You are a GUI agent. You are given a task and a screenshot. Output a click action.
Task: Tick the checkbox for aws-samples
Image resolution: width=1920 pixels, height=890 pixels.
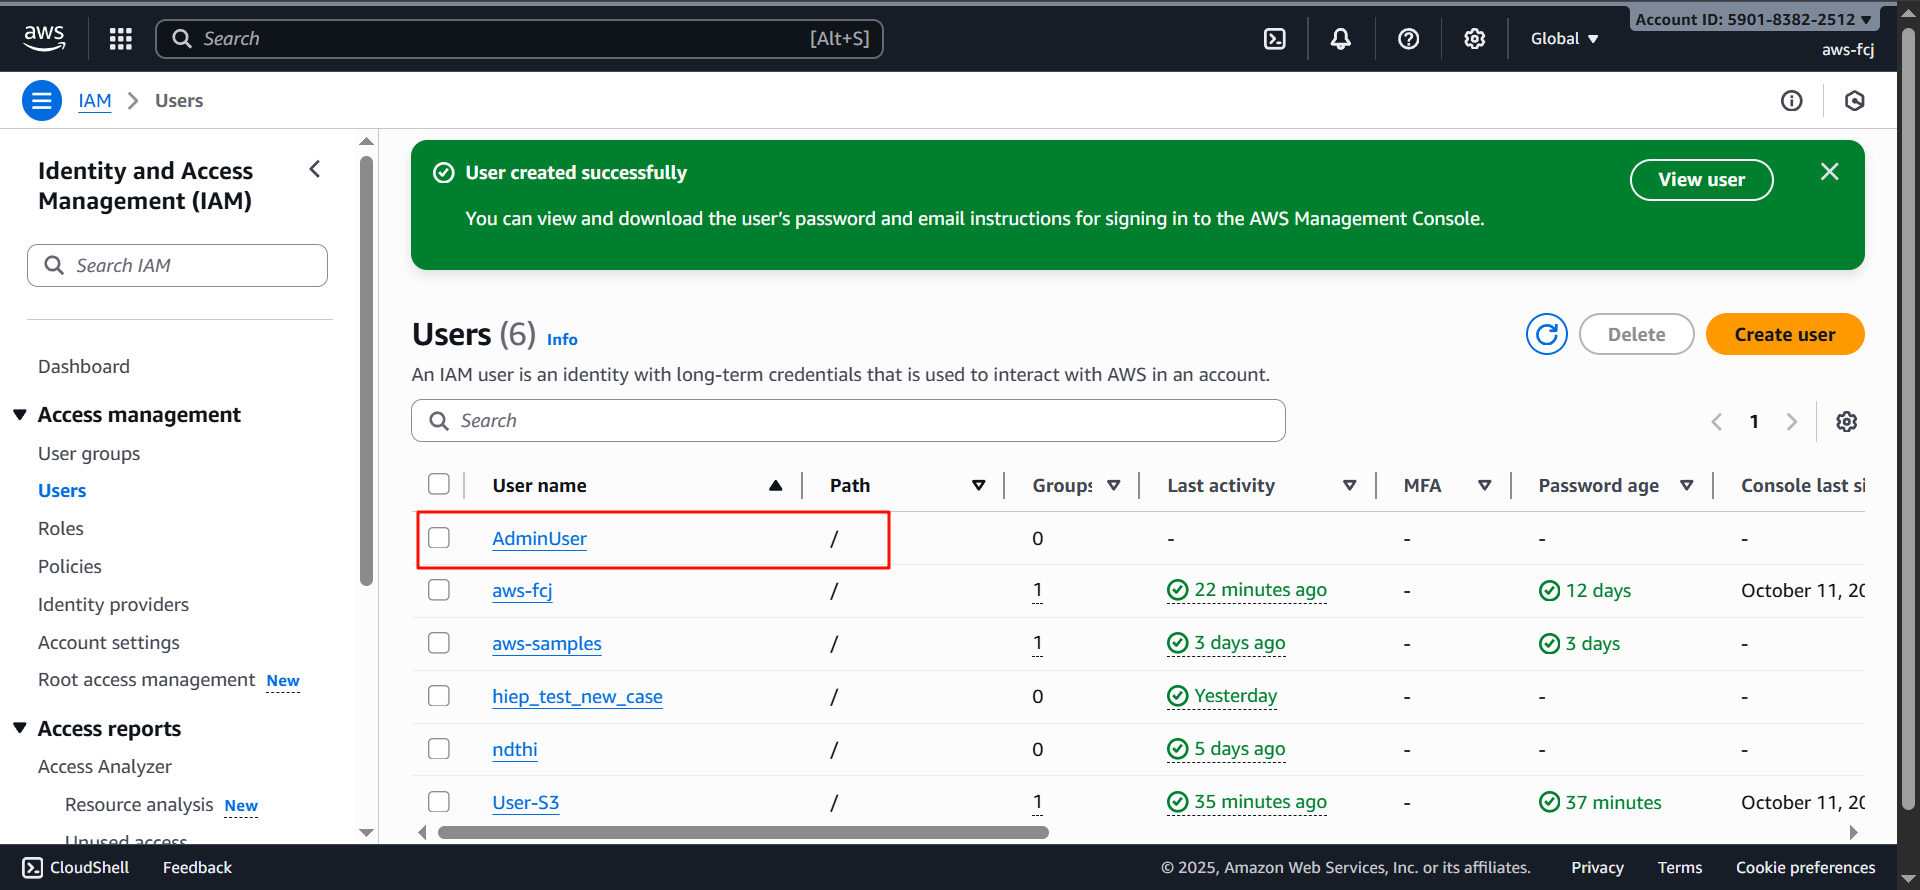[439, 643]
